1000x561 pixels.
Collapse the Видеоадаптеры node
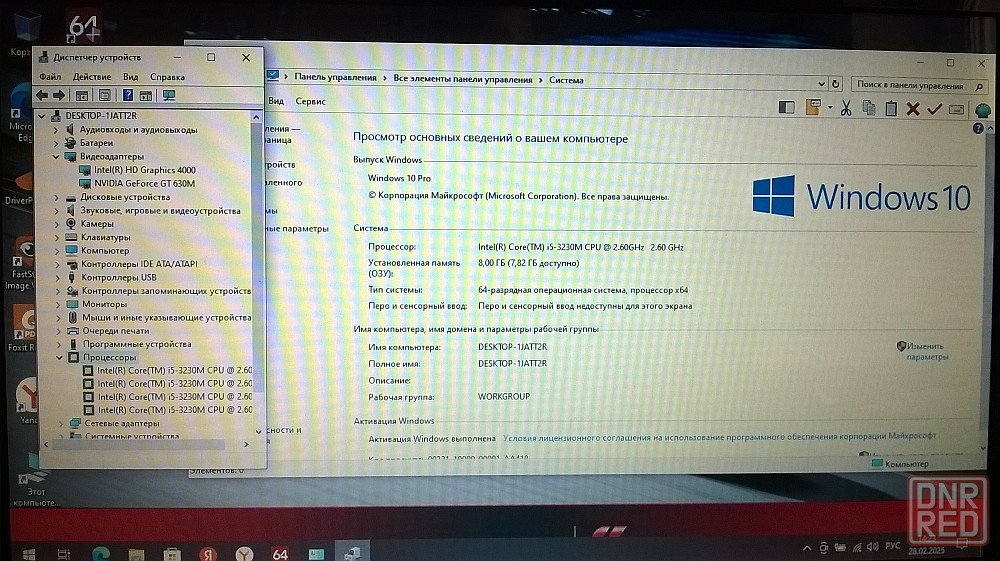(x=56, y=156)
